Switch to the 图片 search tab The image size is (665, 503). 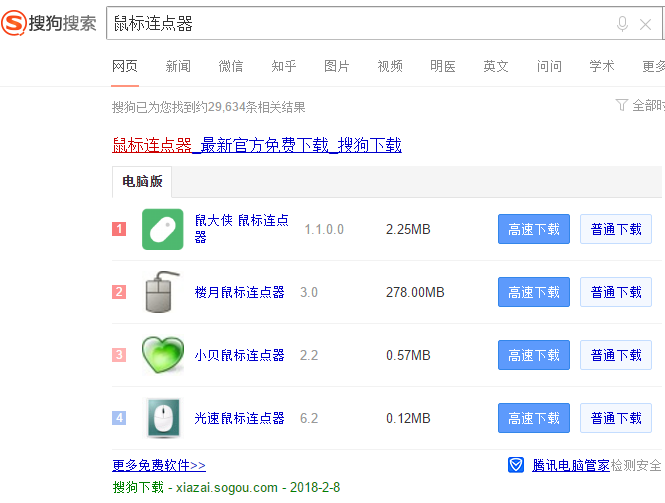tap(337, 66)
